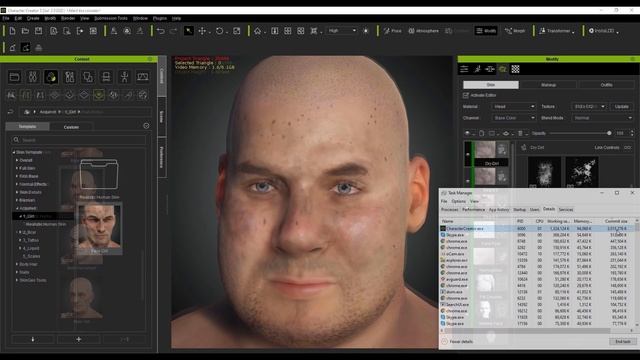Open the Plugins menu
This screenshot has width=640, height=360.
160,18
